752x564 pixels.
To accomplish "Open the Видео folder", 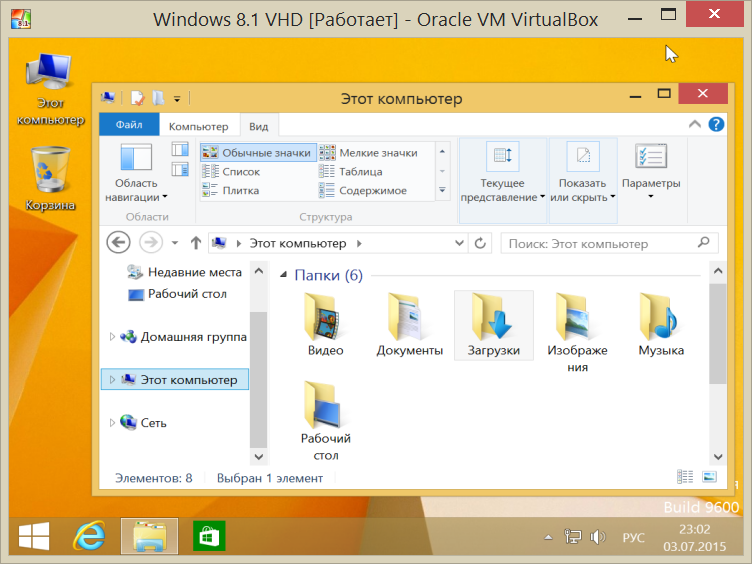I will point(326,326).
